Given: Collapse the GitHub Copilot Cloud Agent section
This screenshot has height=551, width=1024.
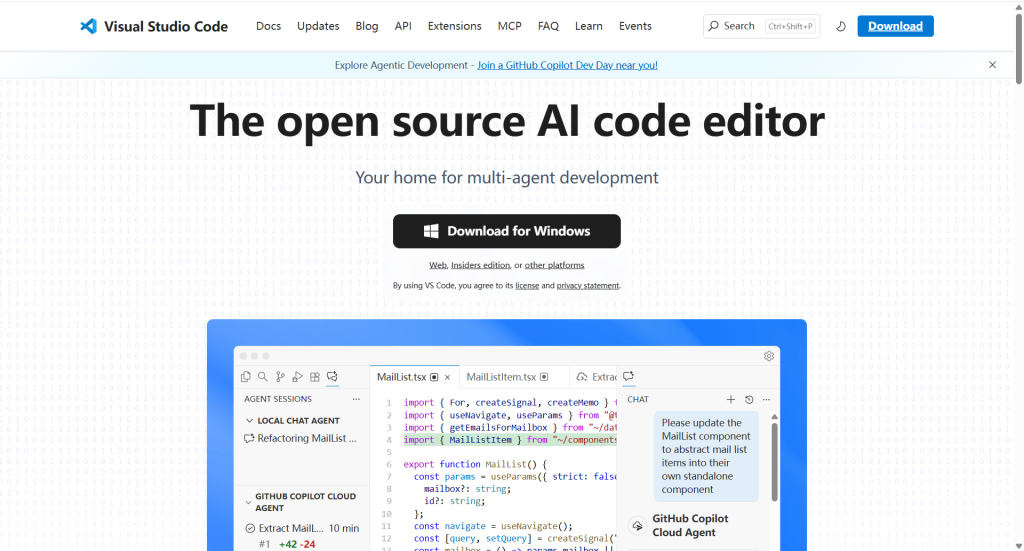Looking at the screenshot, I should coord(249,502).
